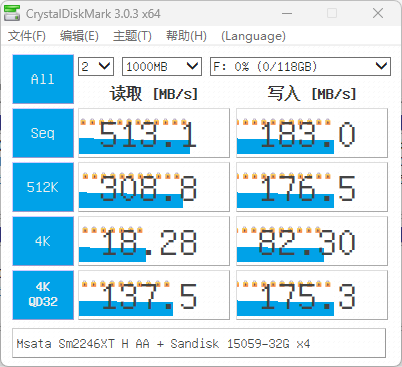The width and height of the screenshot is (402, 367).
Task: Select the Seq read result 513.1
Action: pyautogui.click(x=154, y=133)
